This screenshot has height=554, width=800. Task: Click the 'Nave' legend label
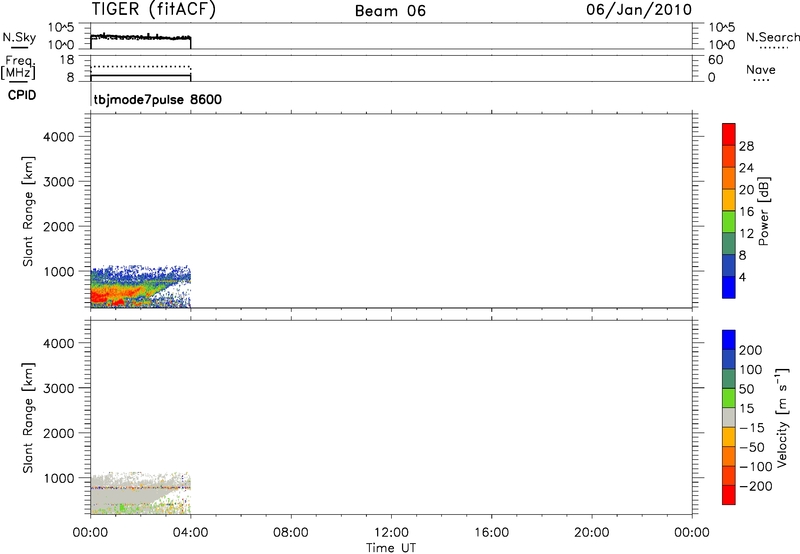point(761,70)
